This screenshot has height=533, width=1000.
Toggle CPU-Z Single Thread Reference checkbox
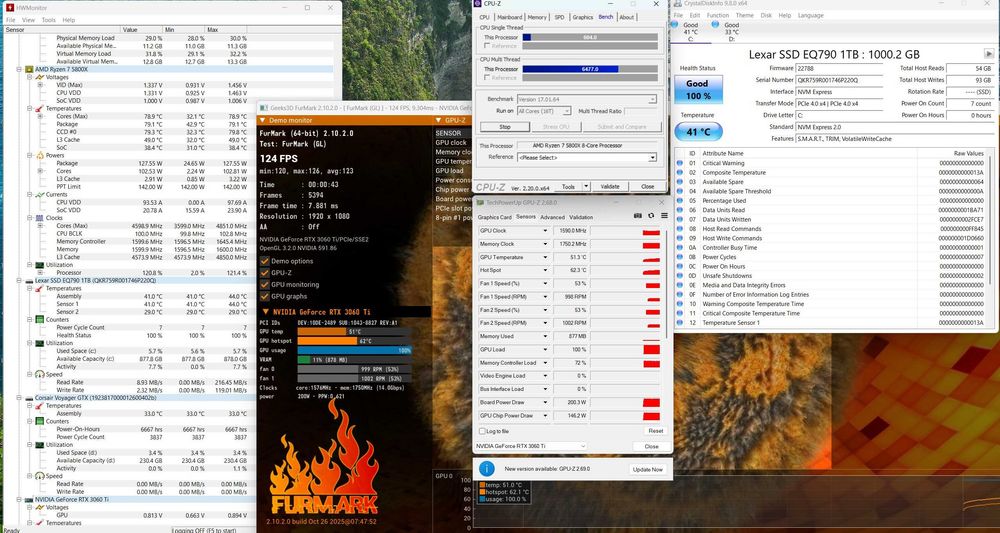tap(487, 46)
